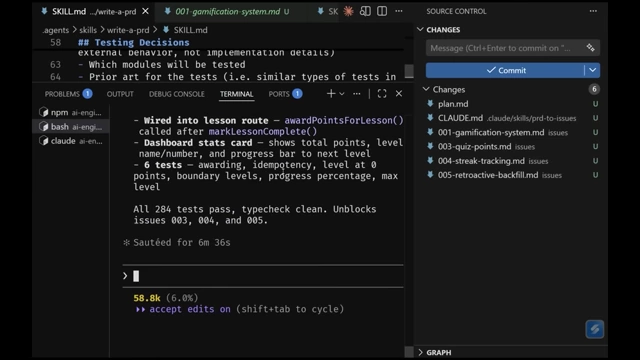Open the partially visible SK tab

329,11
